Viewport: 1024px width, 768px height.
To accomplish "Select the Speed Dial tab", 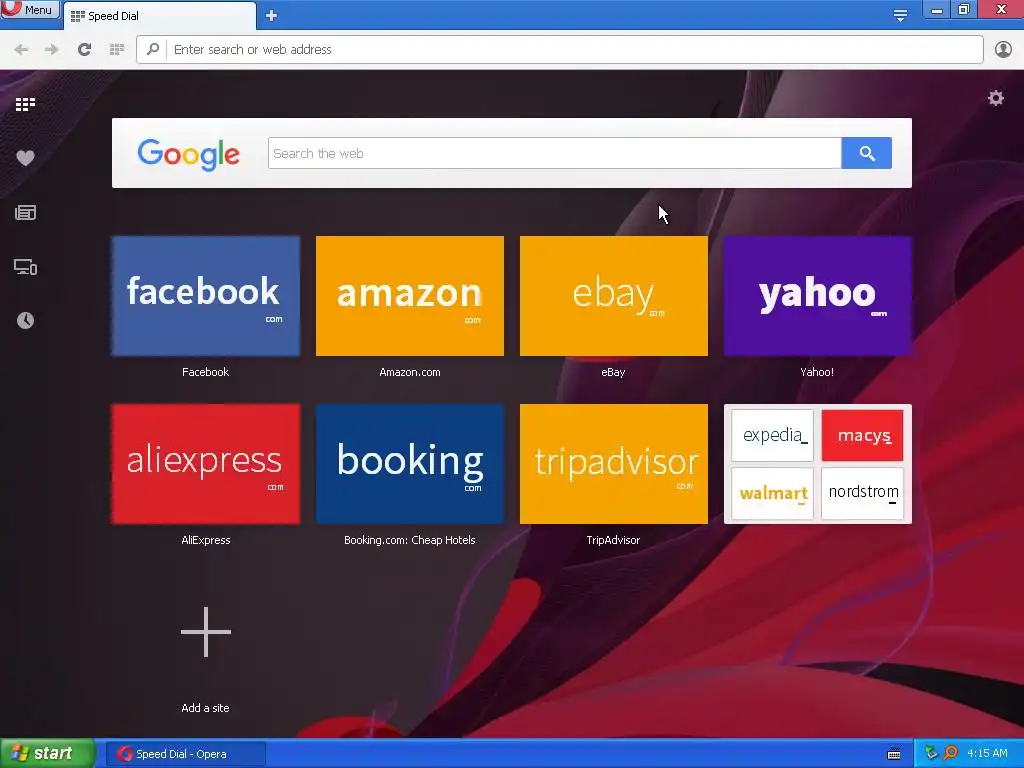I will pyautogui.click(x=159, y=16).
